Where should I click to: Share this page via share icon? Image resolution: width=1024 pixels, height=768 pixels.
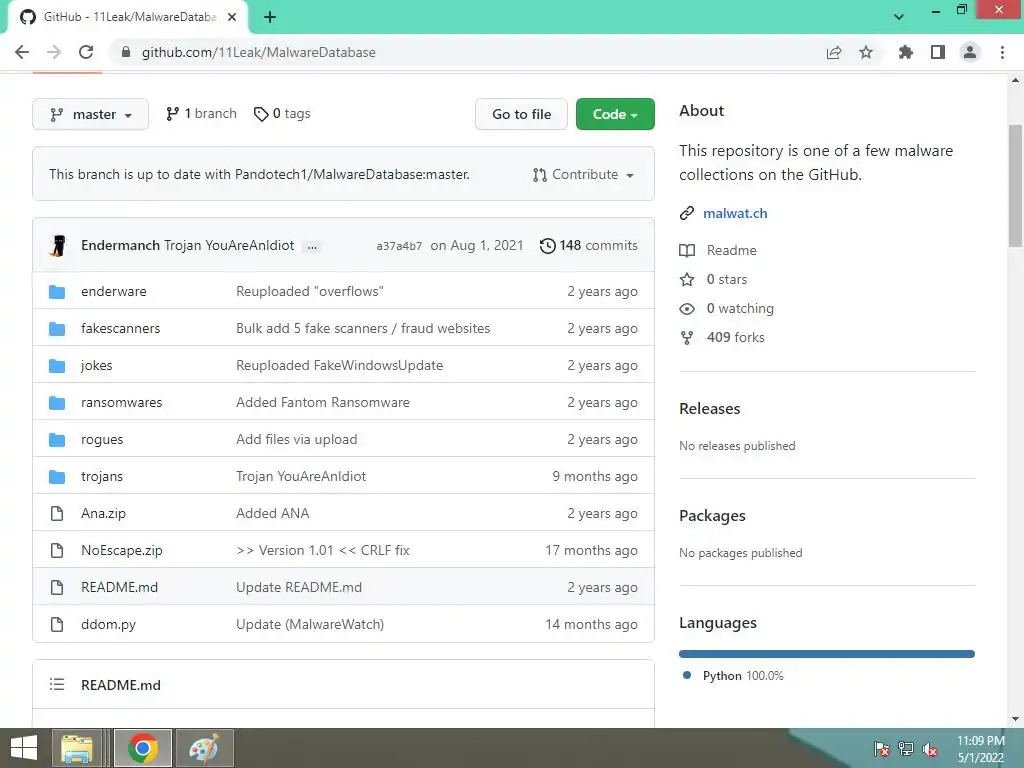(x=834, y=52)
